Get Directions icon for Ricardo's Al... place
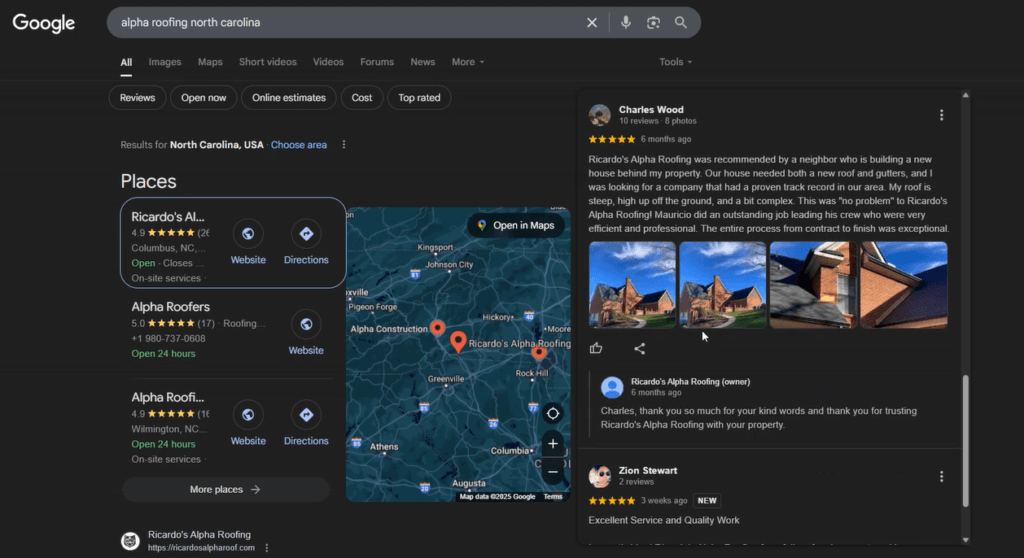Viewport: 1024px width, 558px height. pyautogui.click(x=306, y=234)
